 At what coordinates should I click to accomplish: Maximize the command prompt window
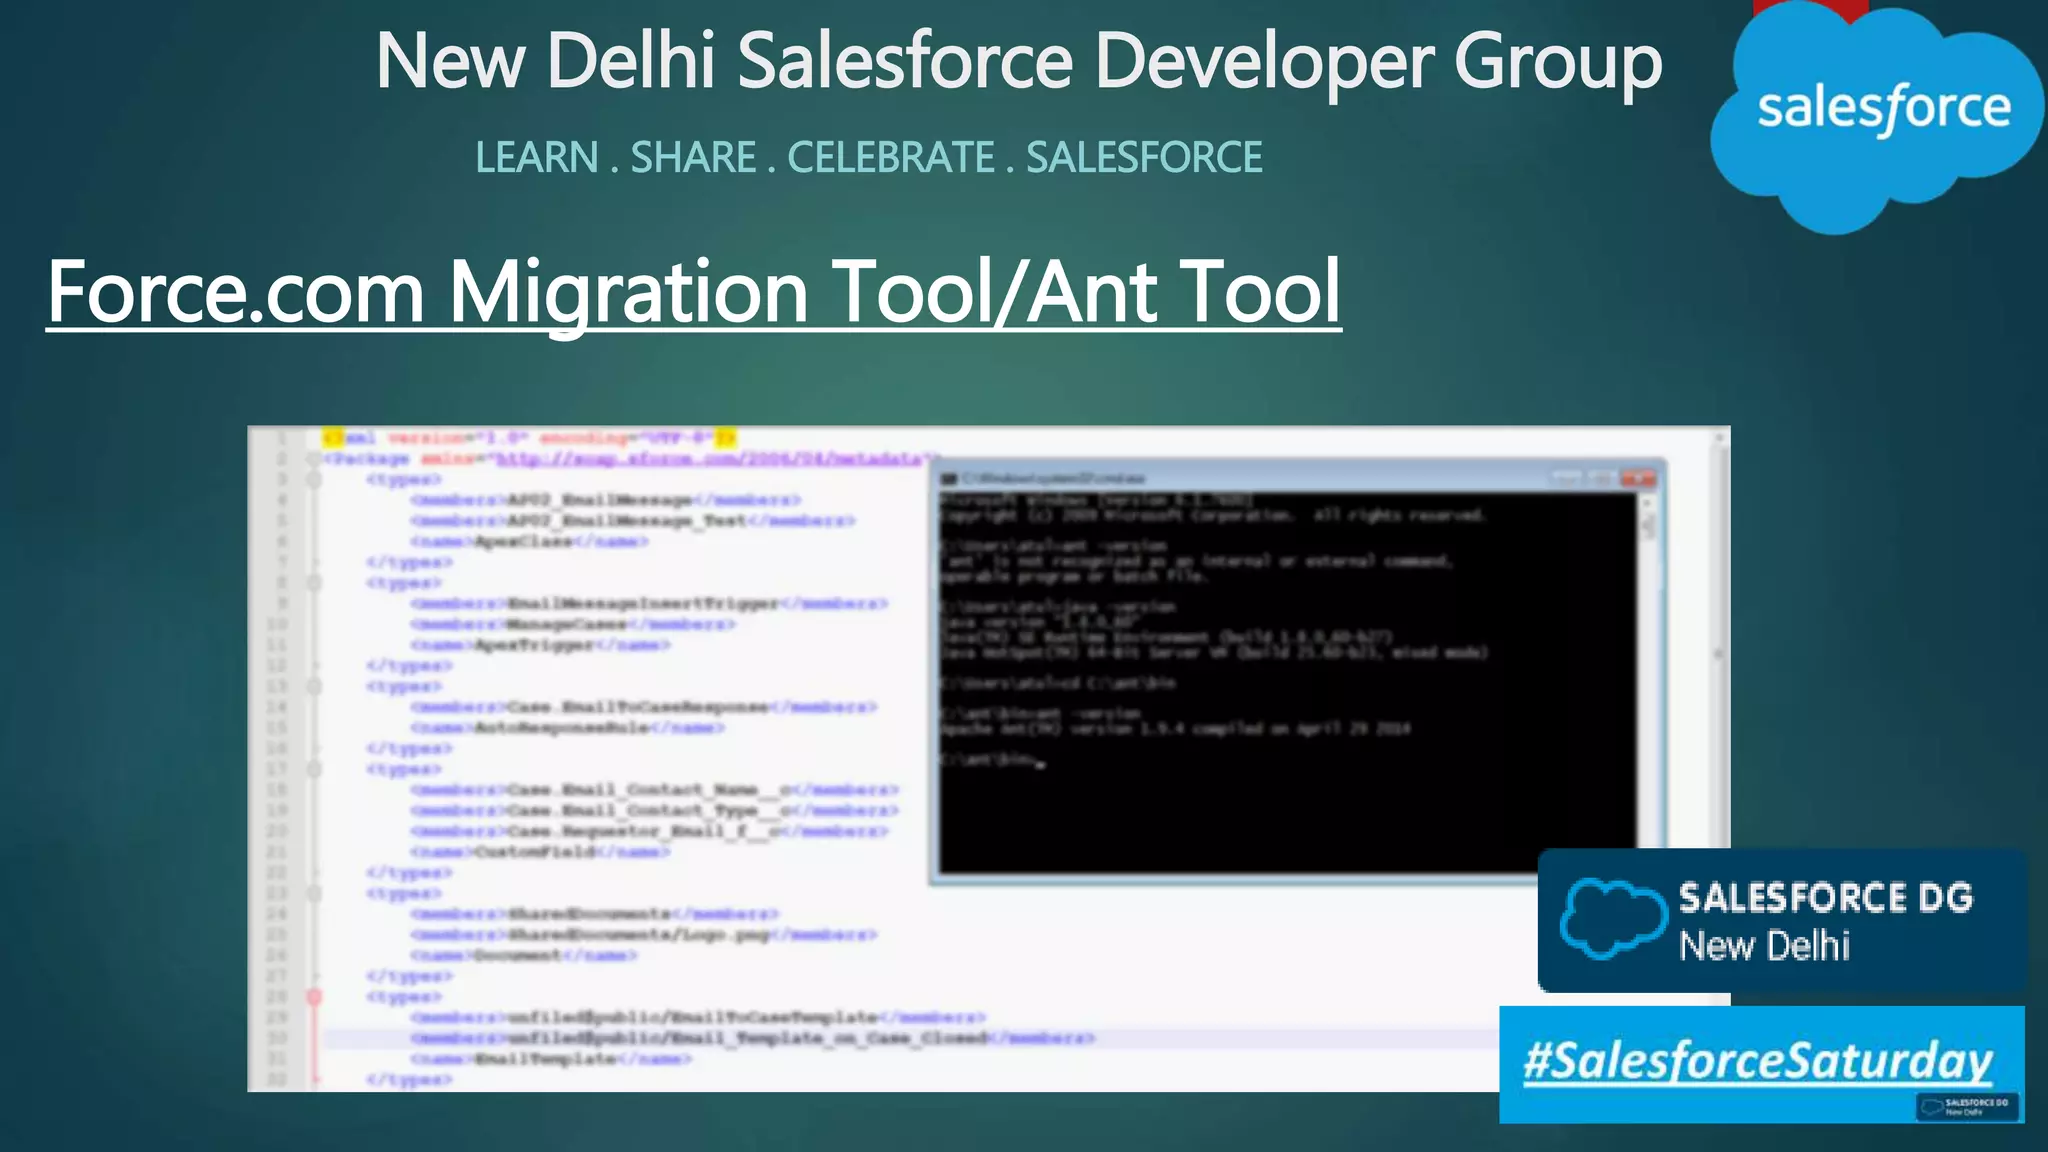click(x=1602, y=479)
